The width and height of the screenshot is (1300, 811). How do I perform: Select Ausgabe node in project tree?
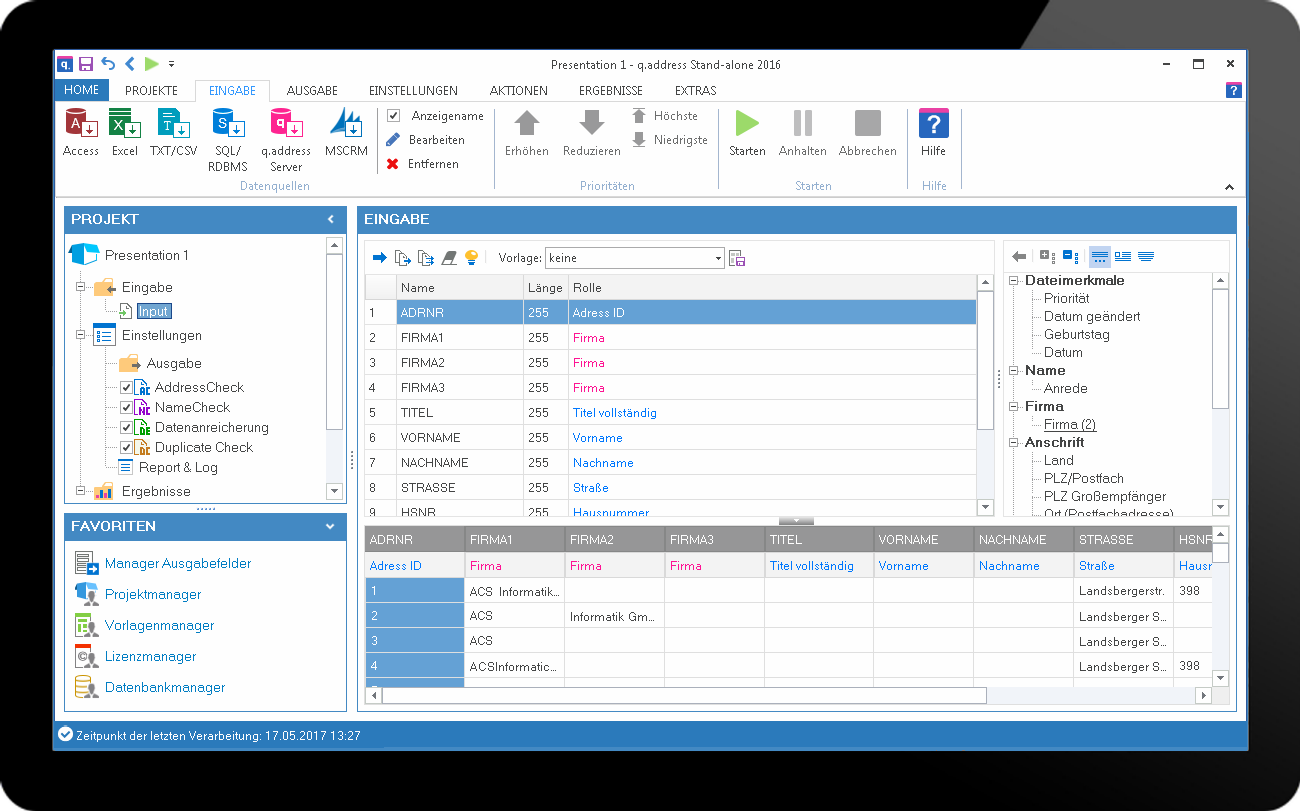174,364
